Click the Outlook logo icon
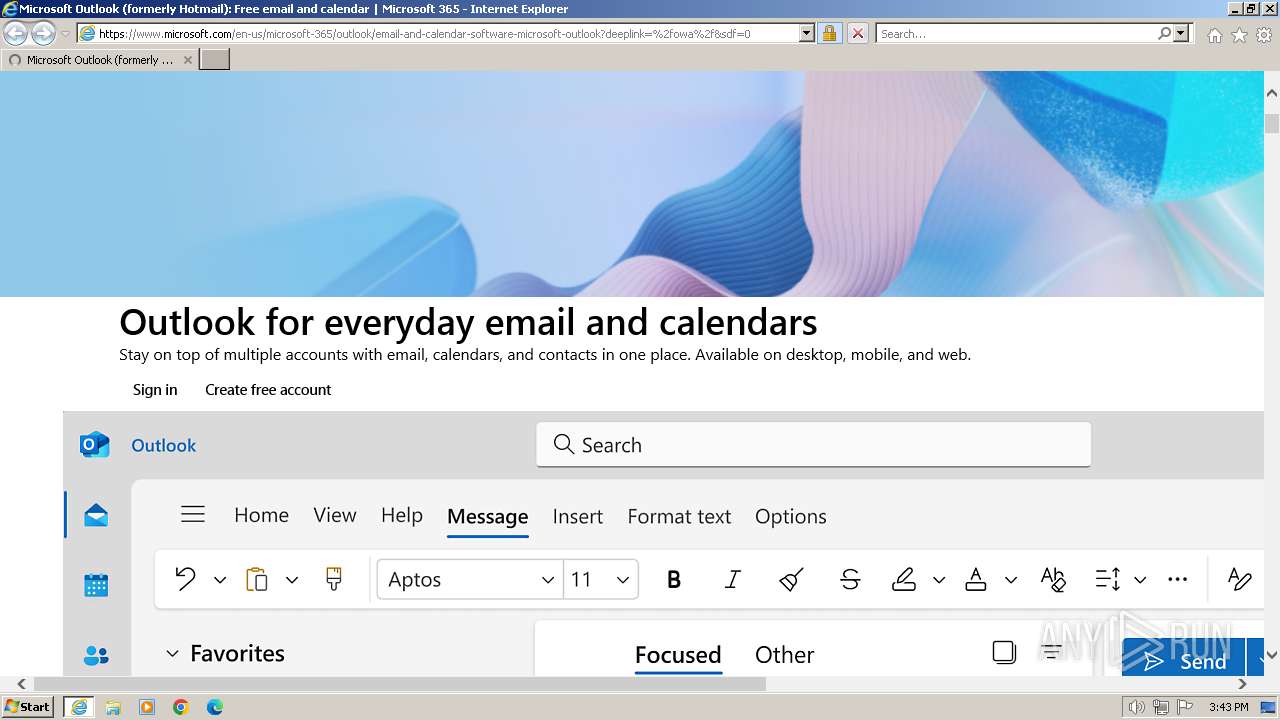This screenshot has height=720, width=1280. [x=94, y=445]
